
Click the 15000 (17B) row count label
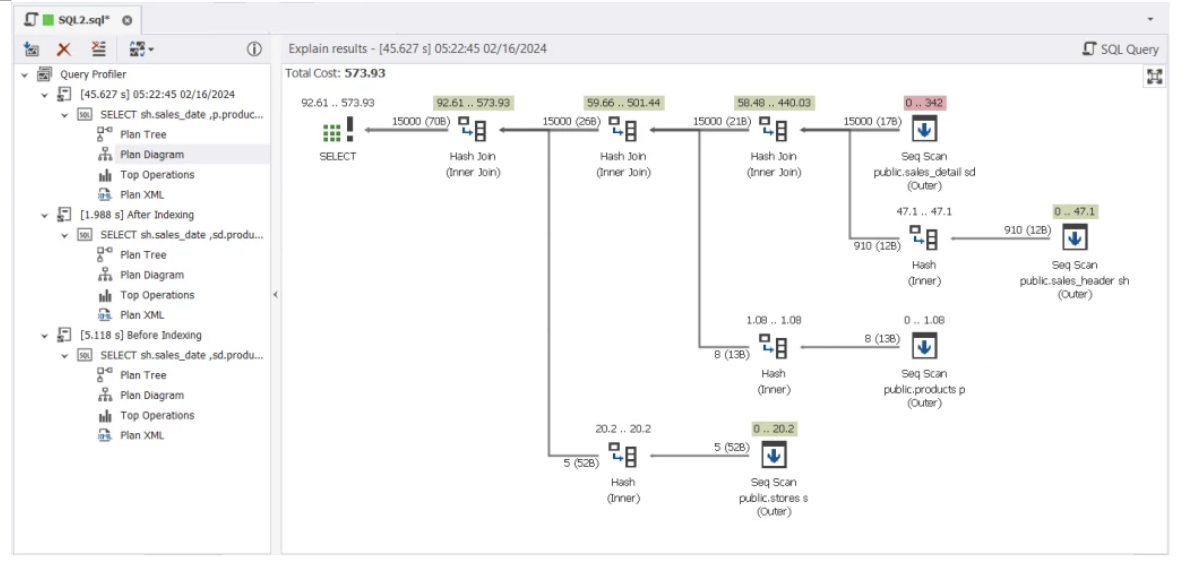click(x=872, y=121)
